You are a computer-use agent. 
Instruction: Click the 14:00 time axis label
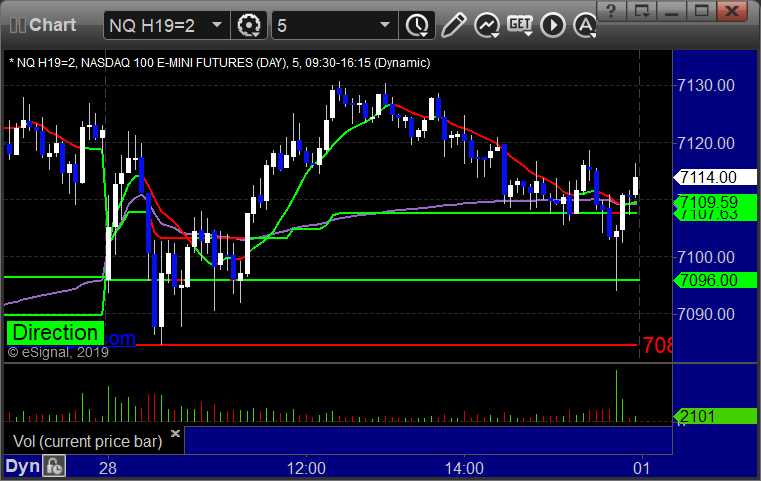tap(464, 468)
